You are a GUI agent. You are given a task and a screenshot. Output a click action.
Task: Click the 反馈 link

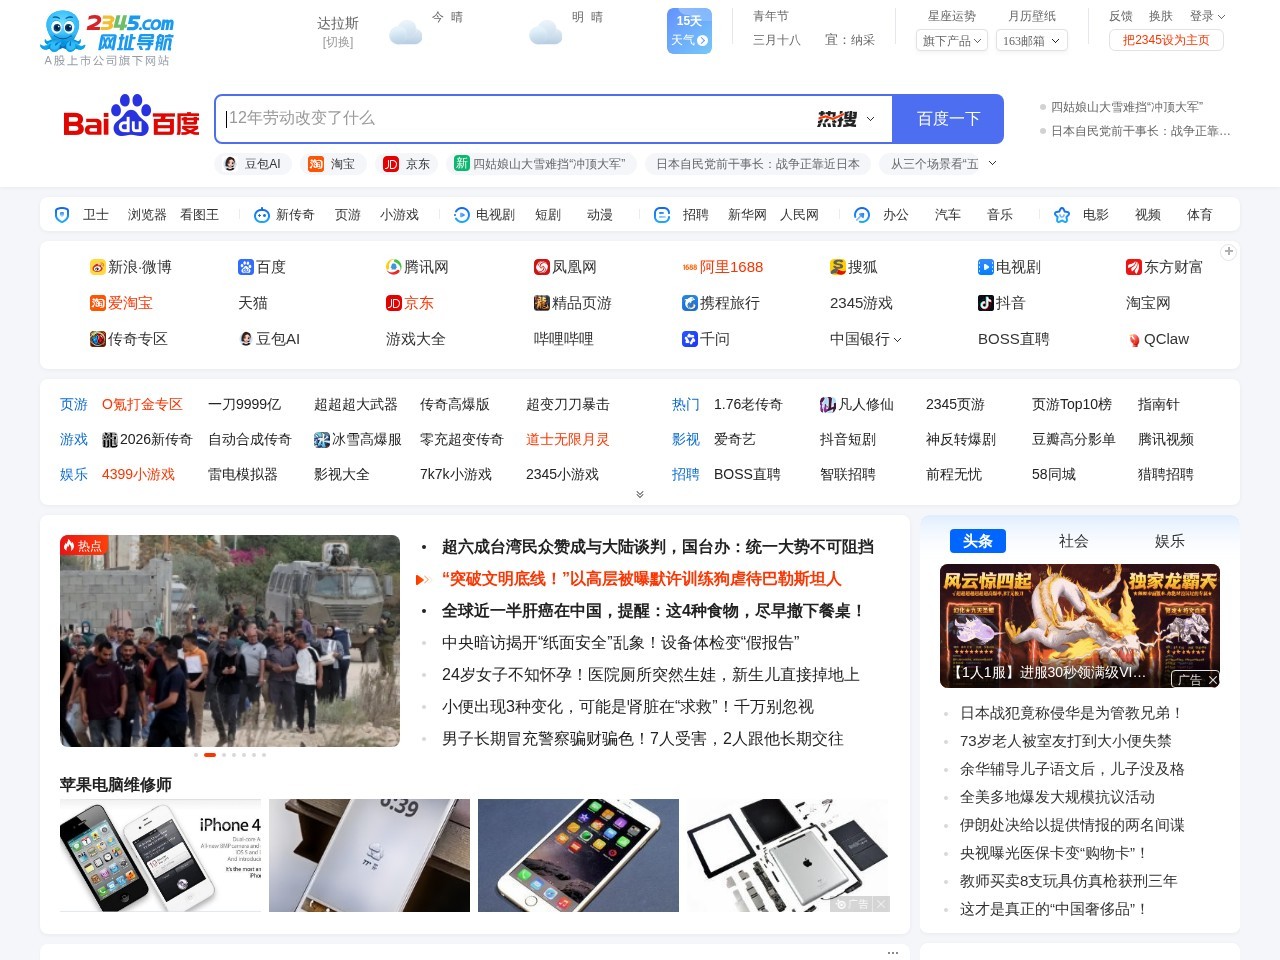click(x=1121, y=16)
